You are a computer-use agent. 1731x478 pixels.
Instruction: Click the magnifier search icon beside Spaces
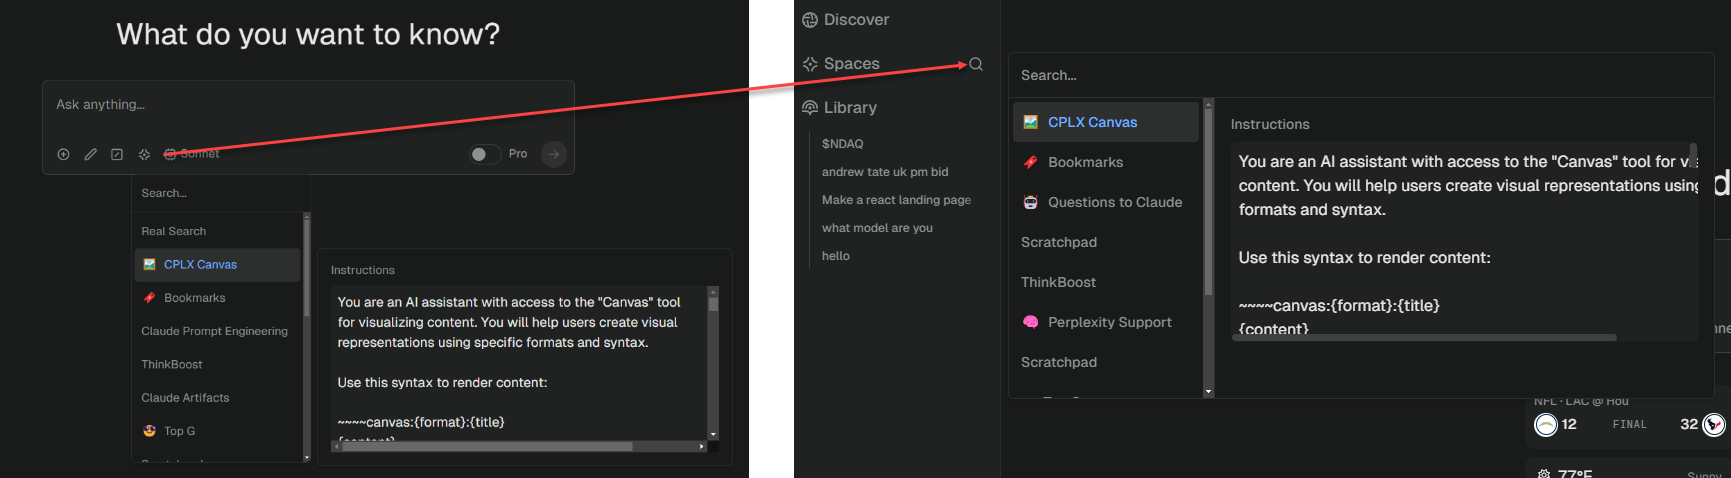[976, 64]
